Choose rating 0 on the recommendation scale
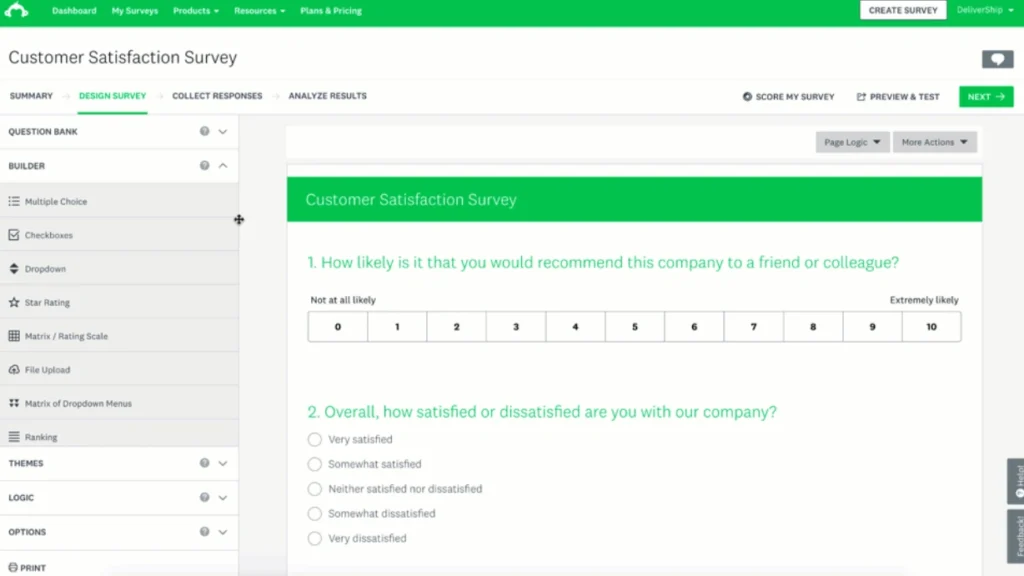Screen dimensions: 1024x576 [338, 327]
